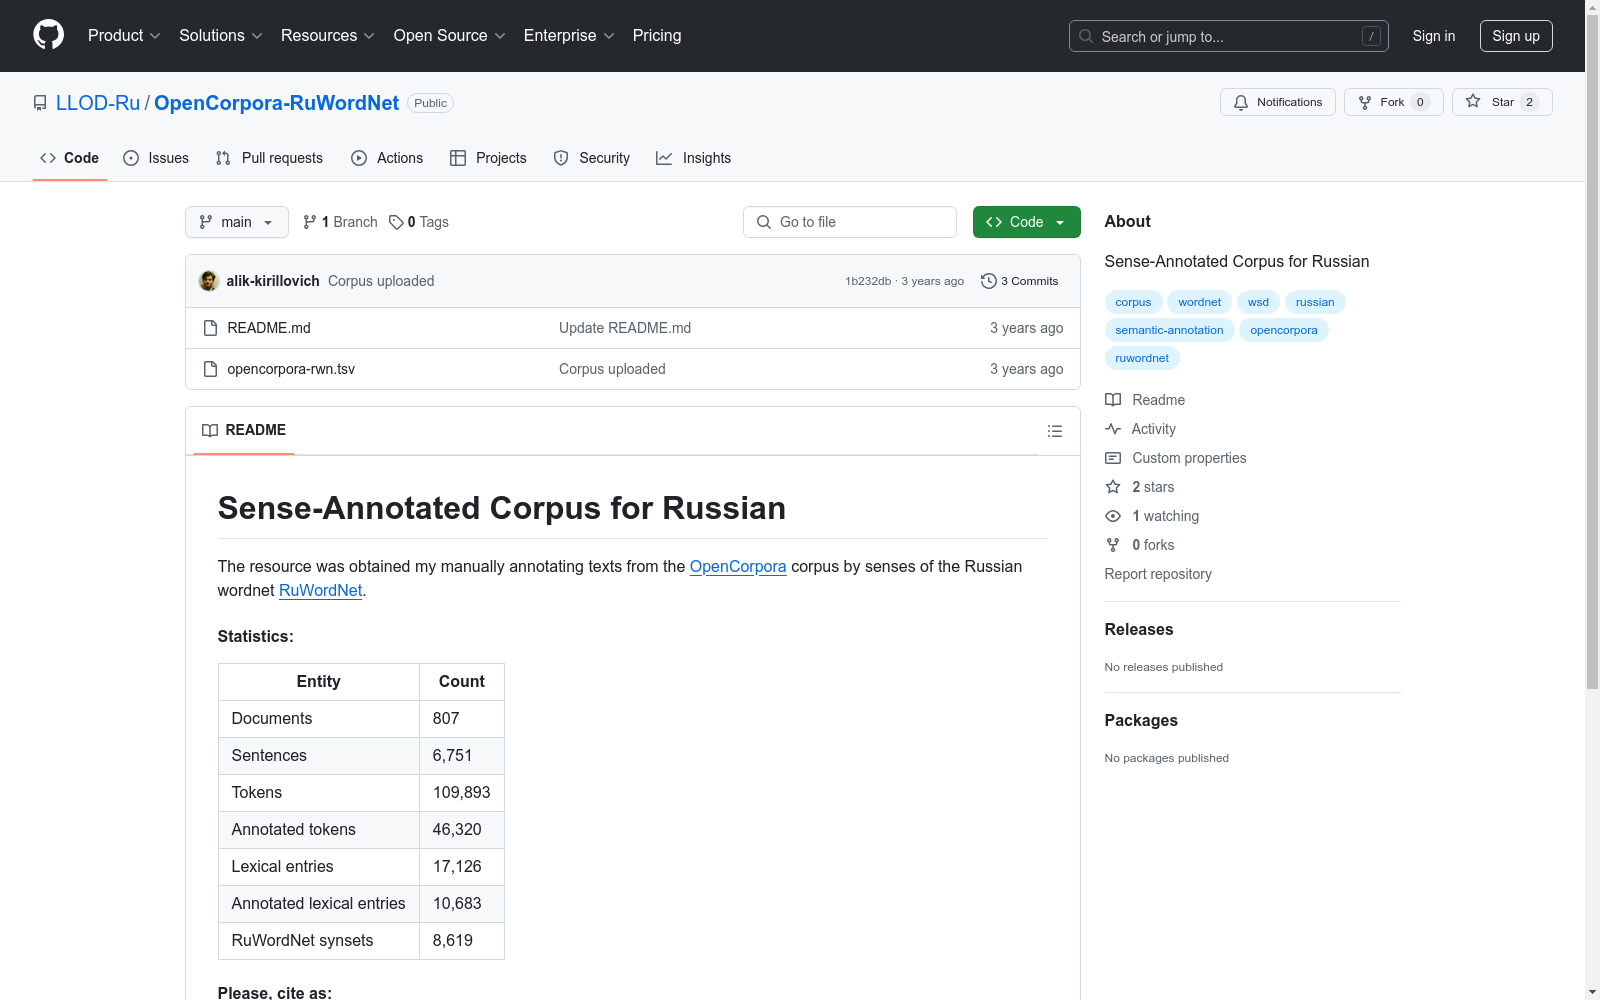The height and width of the screenshot is (1000, 1600).
Task: Switch to the Issues tab
Action: click(x=156, y=158)
